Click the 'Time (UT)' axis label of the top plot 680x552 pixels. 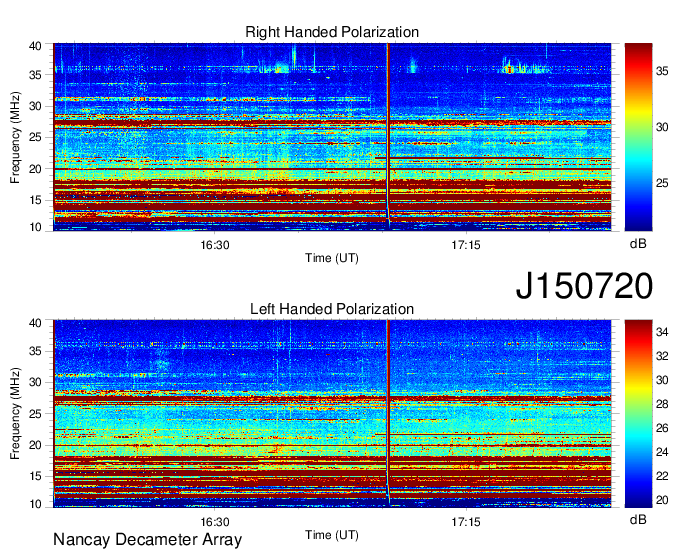click(x=332, y=258)
